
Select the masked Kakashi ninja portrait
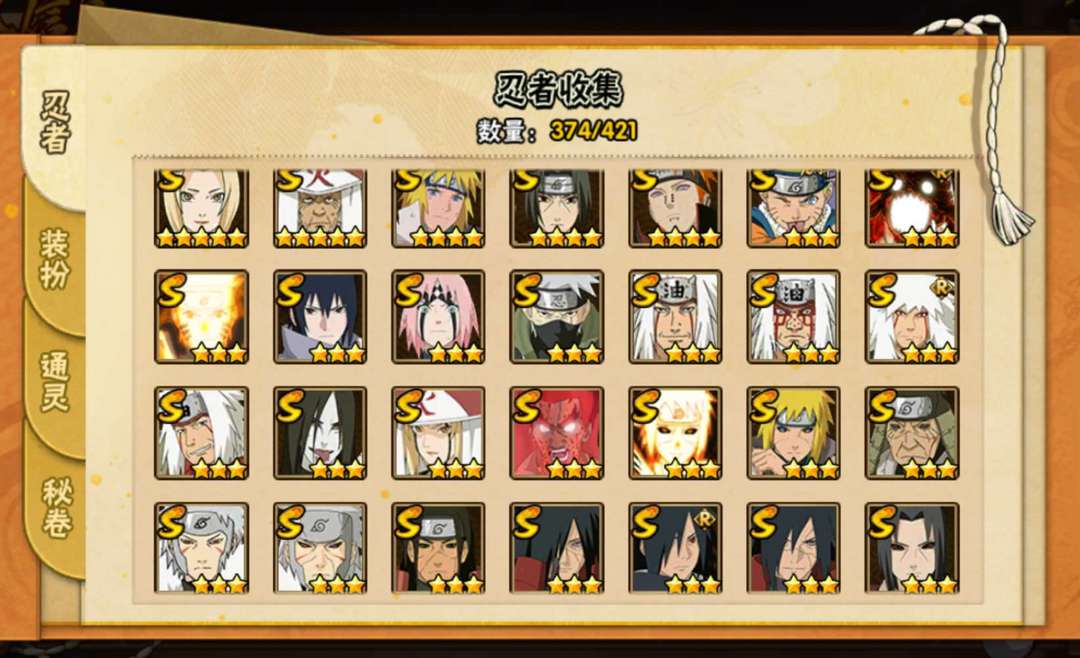point(557,317)
